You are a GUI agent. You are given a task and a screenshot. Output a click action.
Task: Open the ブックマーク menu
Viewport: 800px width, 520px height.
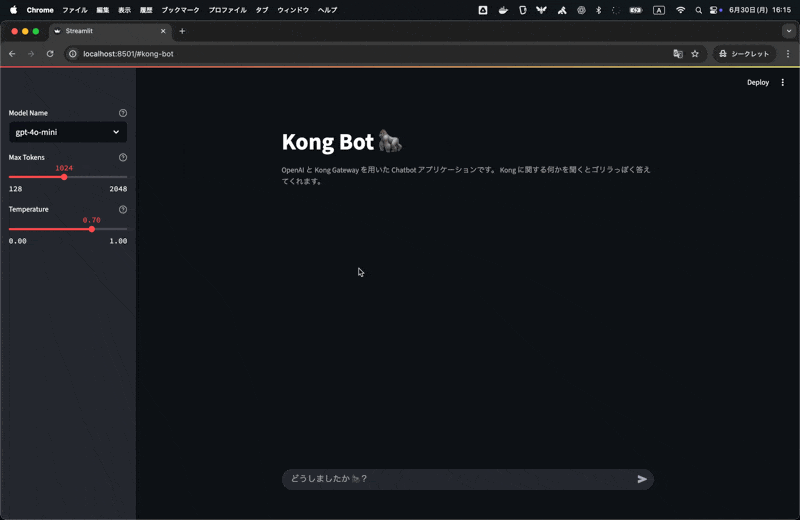[x=180, y=10]
